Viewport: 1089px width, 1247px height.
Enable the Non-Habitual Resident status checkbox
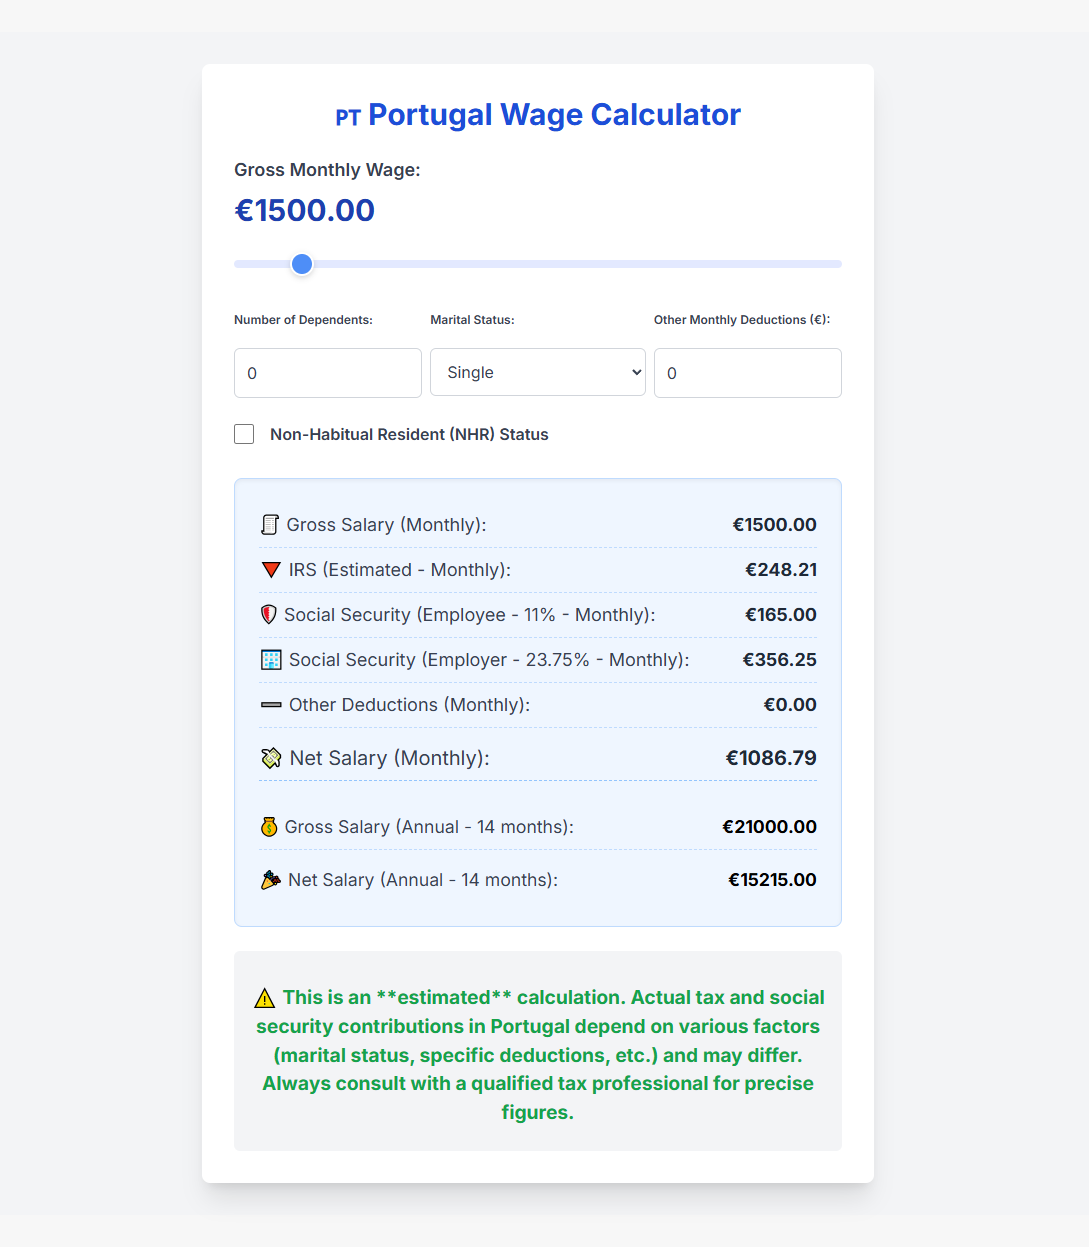(x=244, y=434)
